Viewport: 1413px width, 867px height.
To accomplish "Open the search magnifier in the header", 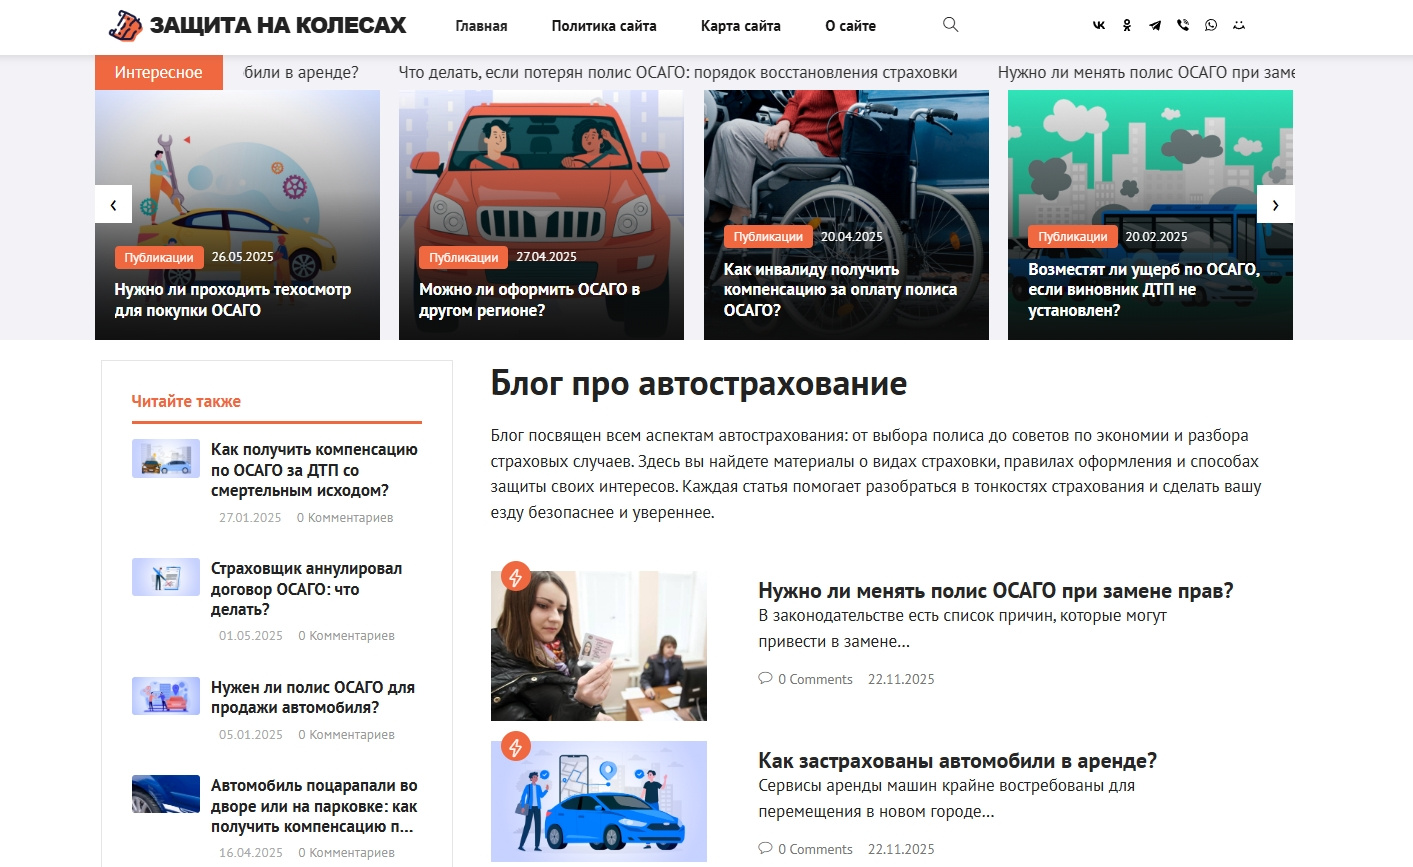I will (x=950, y=25).
